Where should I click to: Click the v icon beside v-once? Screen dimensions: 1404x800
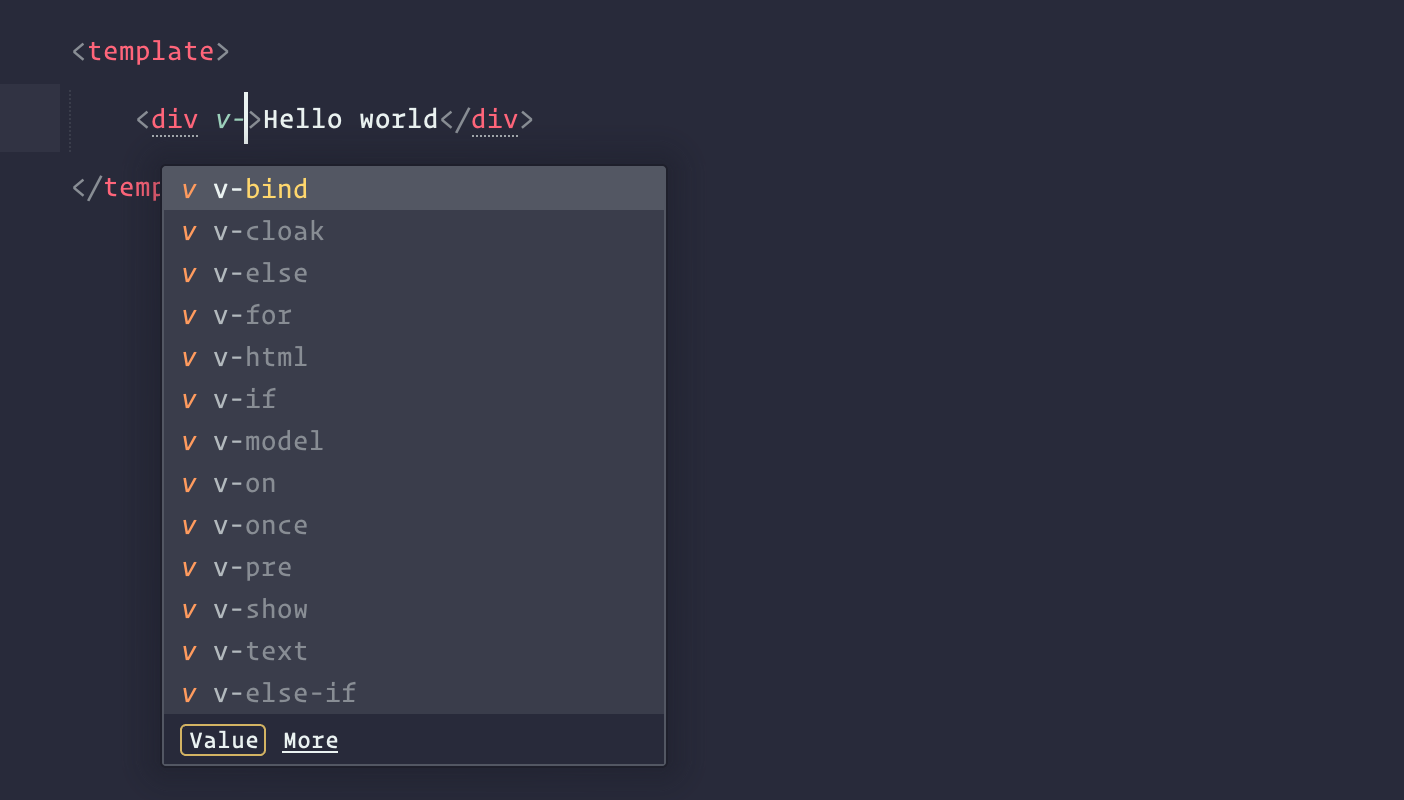[x=189, y=526]
